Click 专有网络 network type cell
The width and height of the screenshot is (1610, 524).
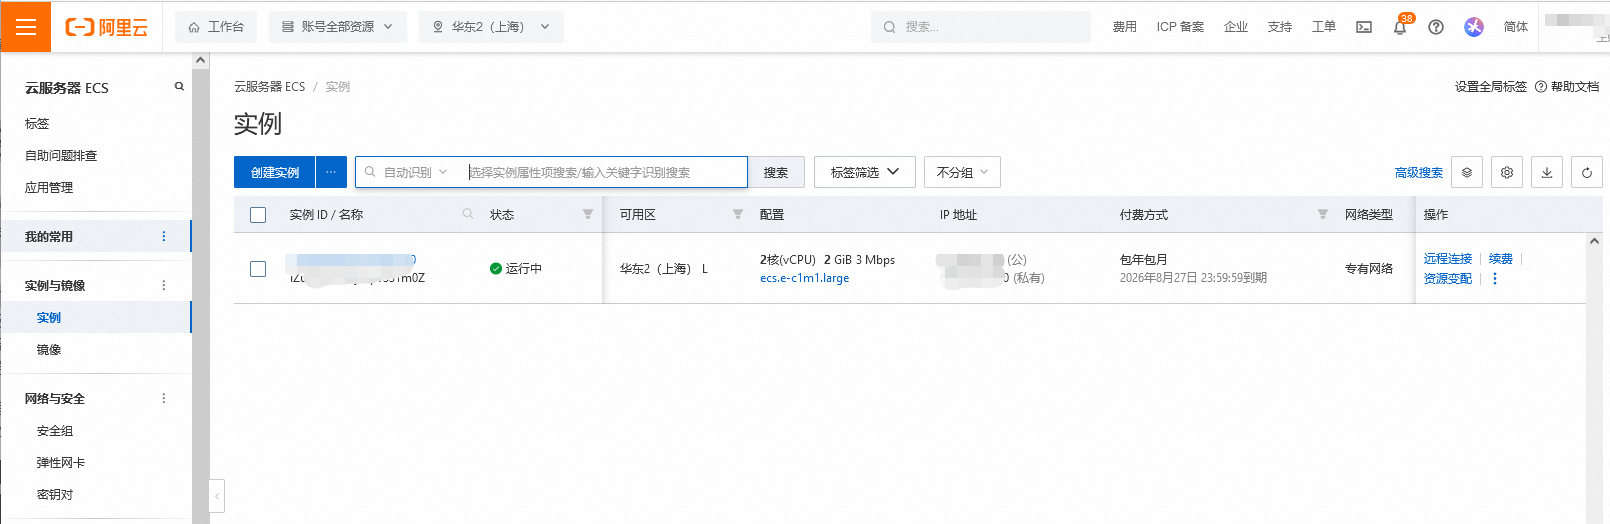pyautogui.click(x=1369, y=268)
